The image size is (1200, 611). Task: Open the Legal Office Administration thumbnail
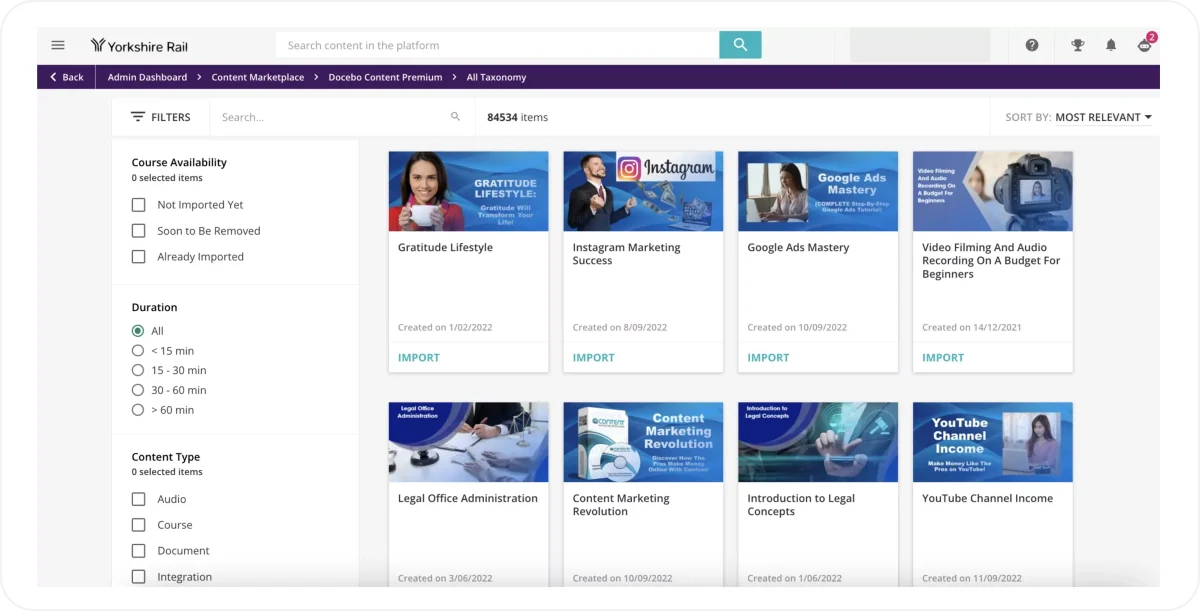pos(468,442)
